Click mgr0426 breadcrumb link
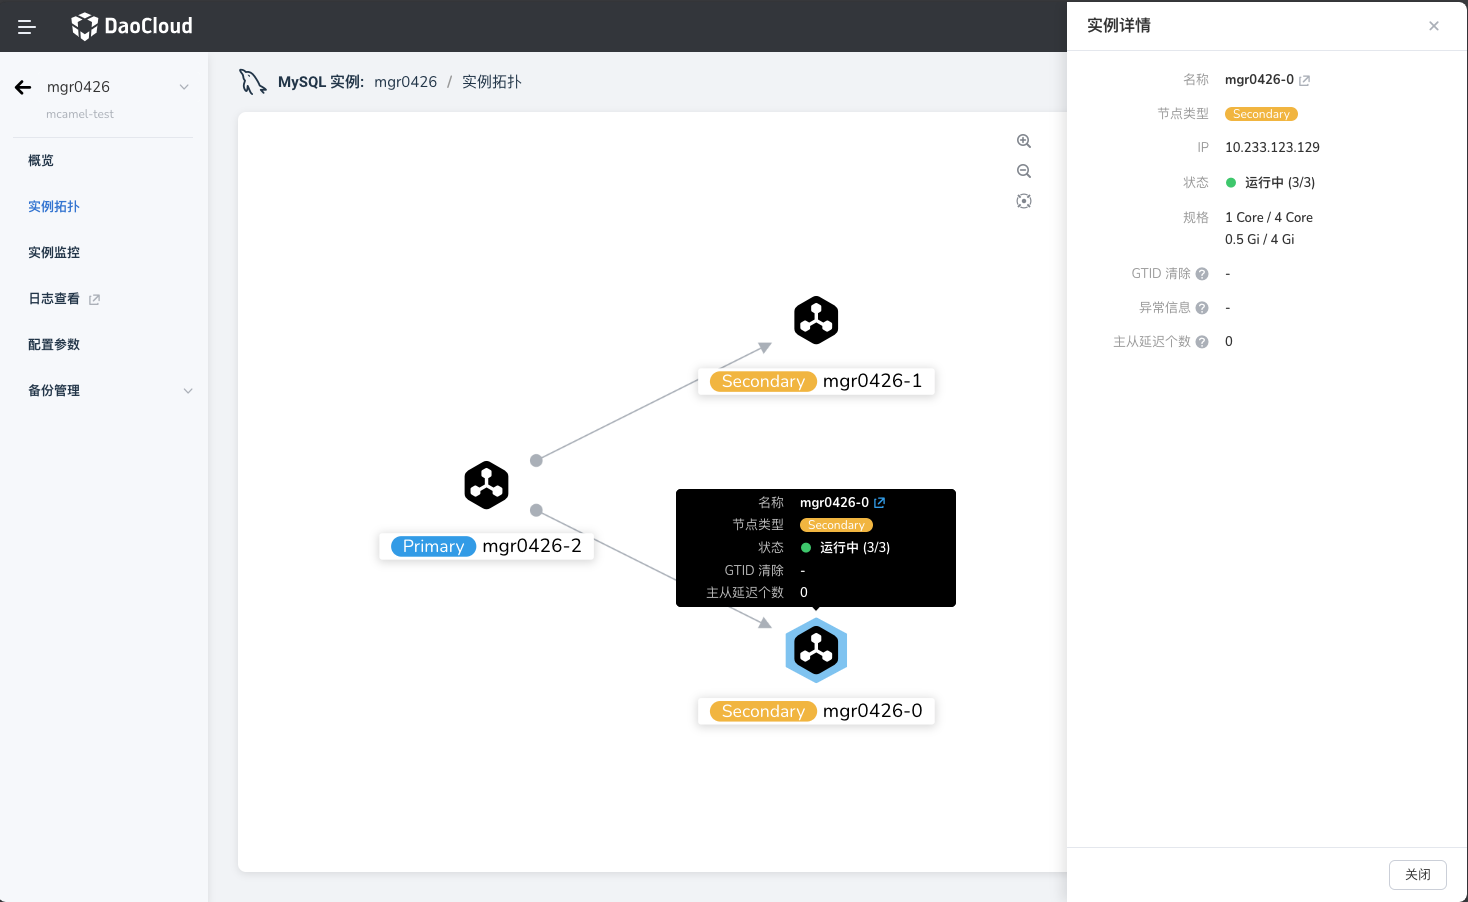1468x902 pixels. [x=405, y=82]
